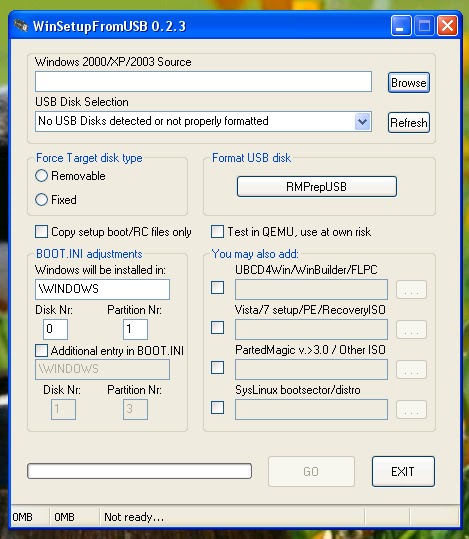Screen dimensions: 469x539
Task: Launch RMPrepUSB format tool
Action: click(317, 187)
